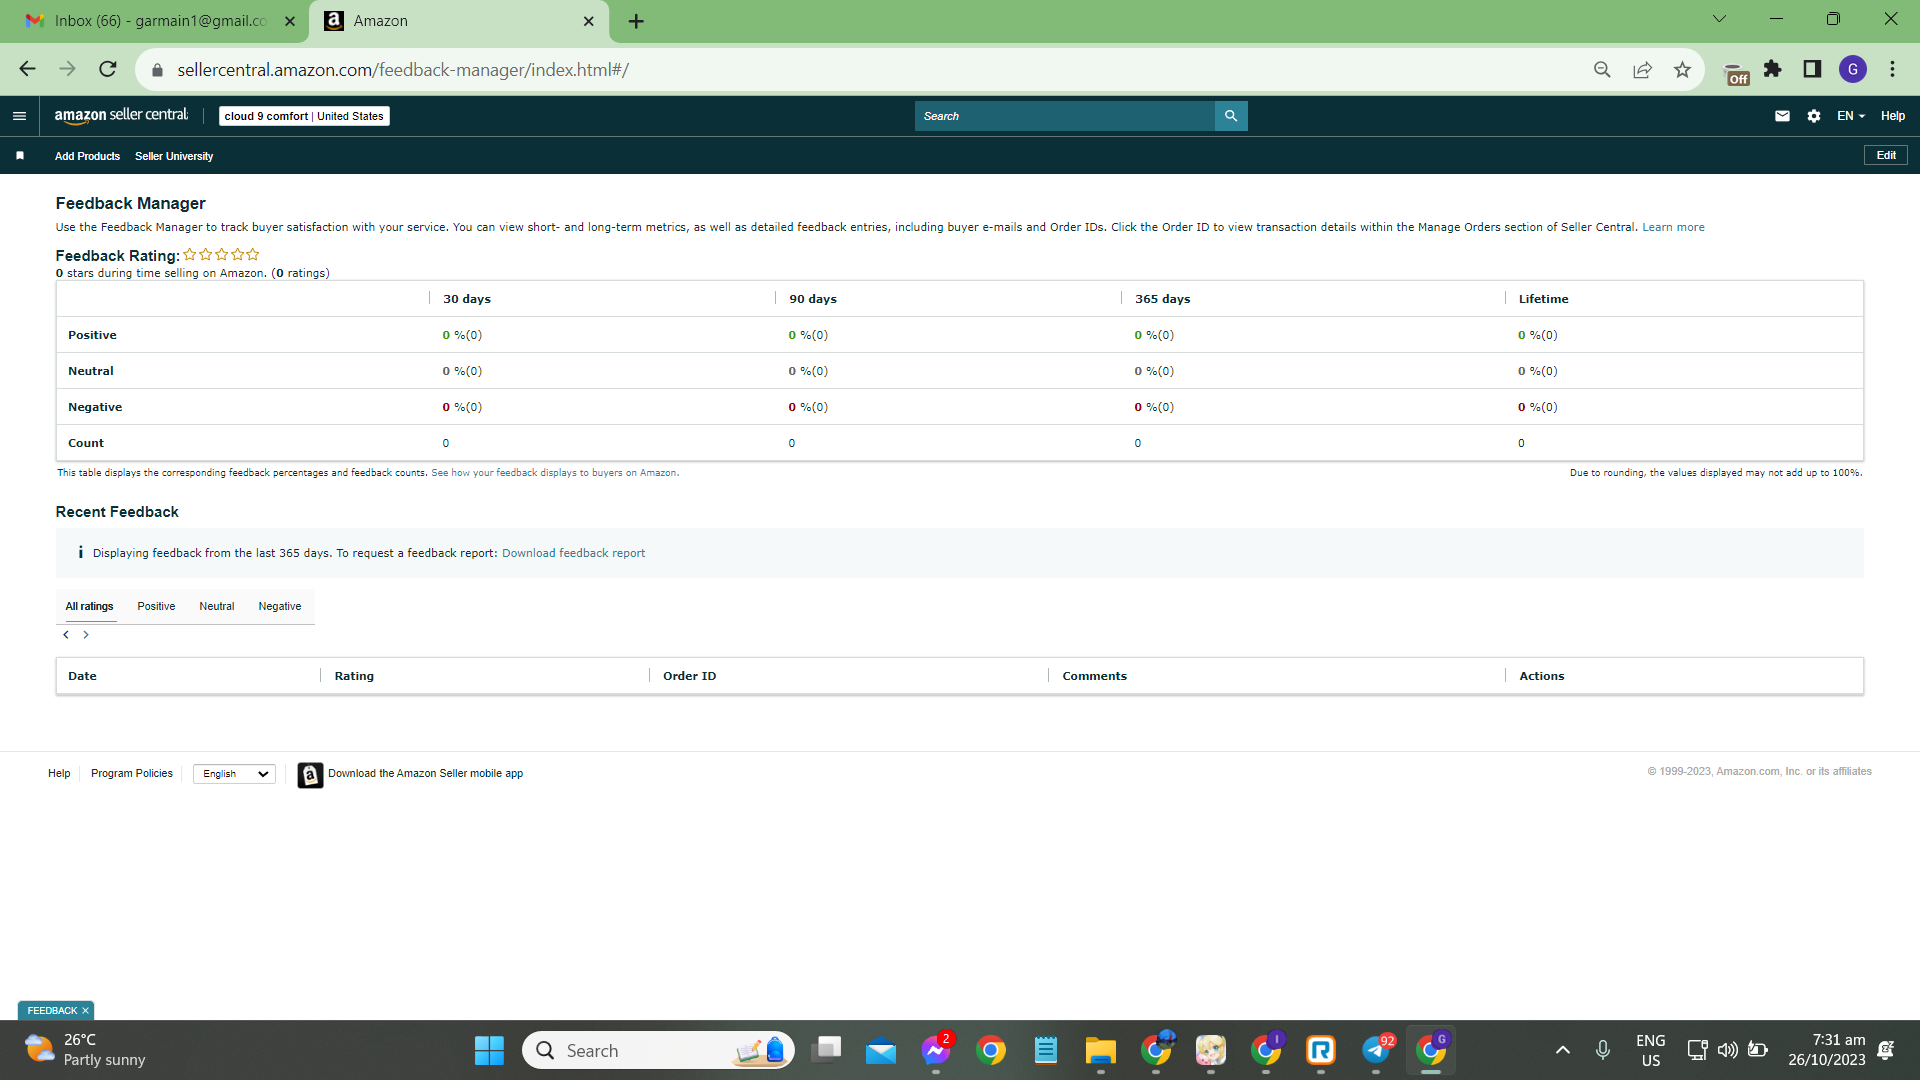
Task: Click the ENG US input language indicator
Action: 1650,1050
